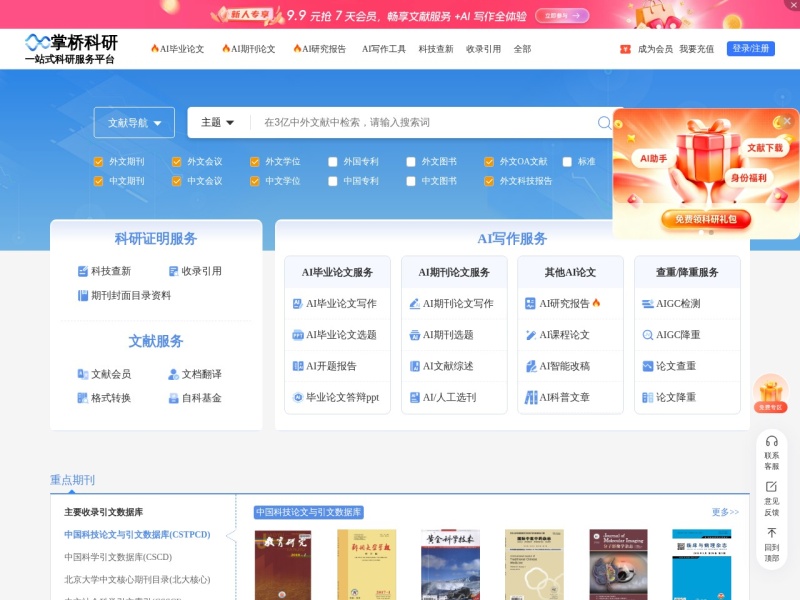
Task: Click the 更多>> link
Action: (725, 512)
